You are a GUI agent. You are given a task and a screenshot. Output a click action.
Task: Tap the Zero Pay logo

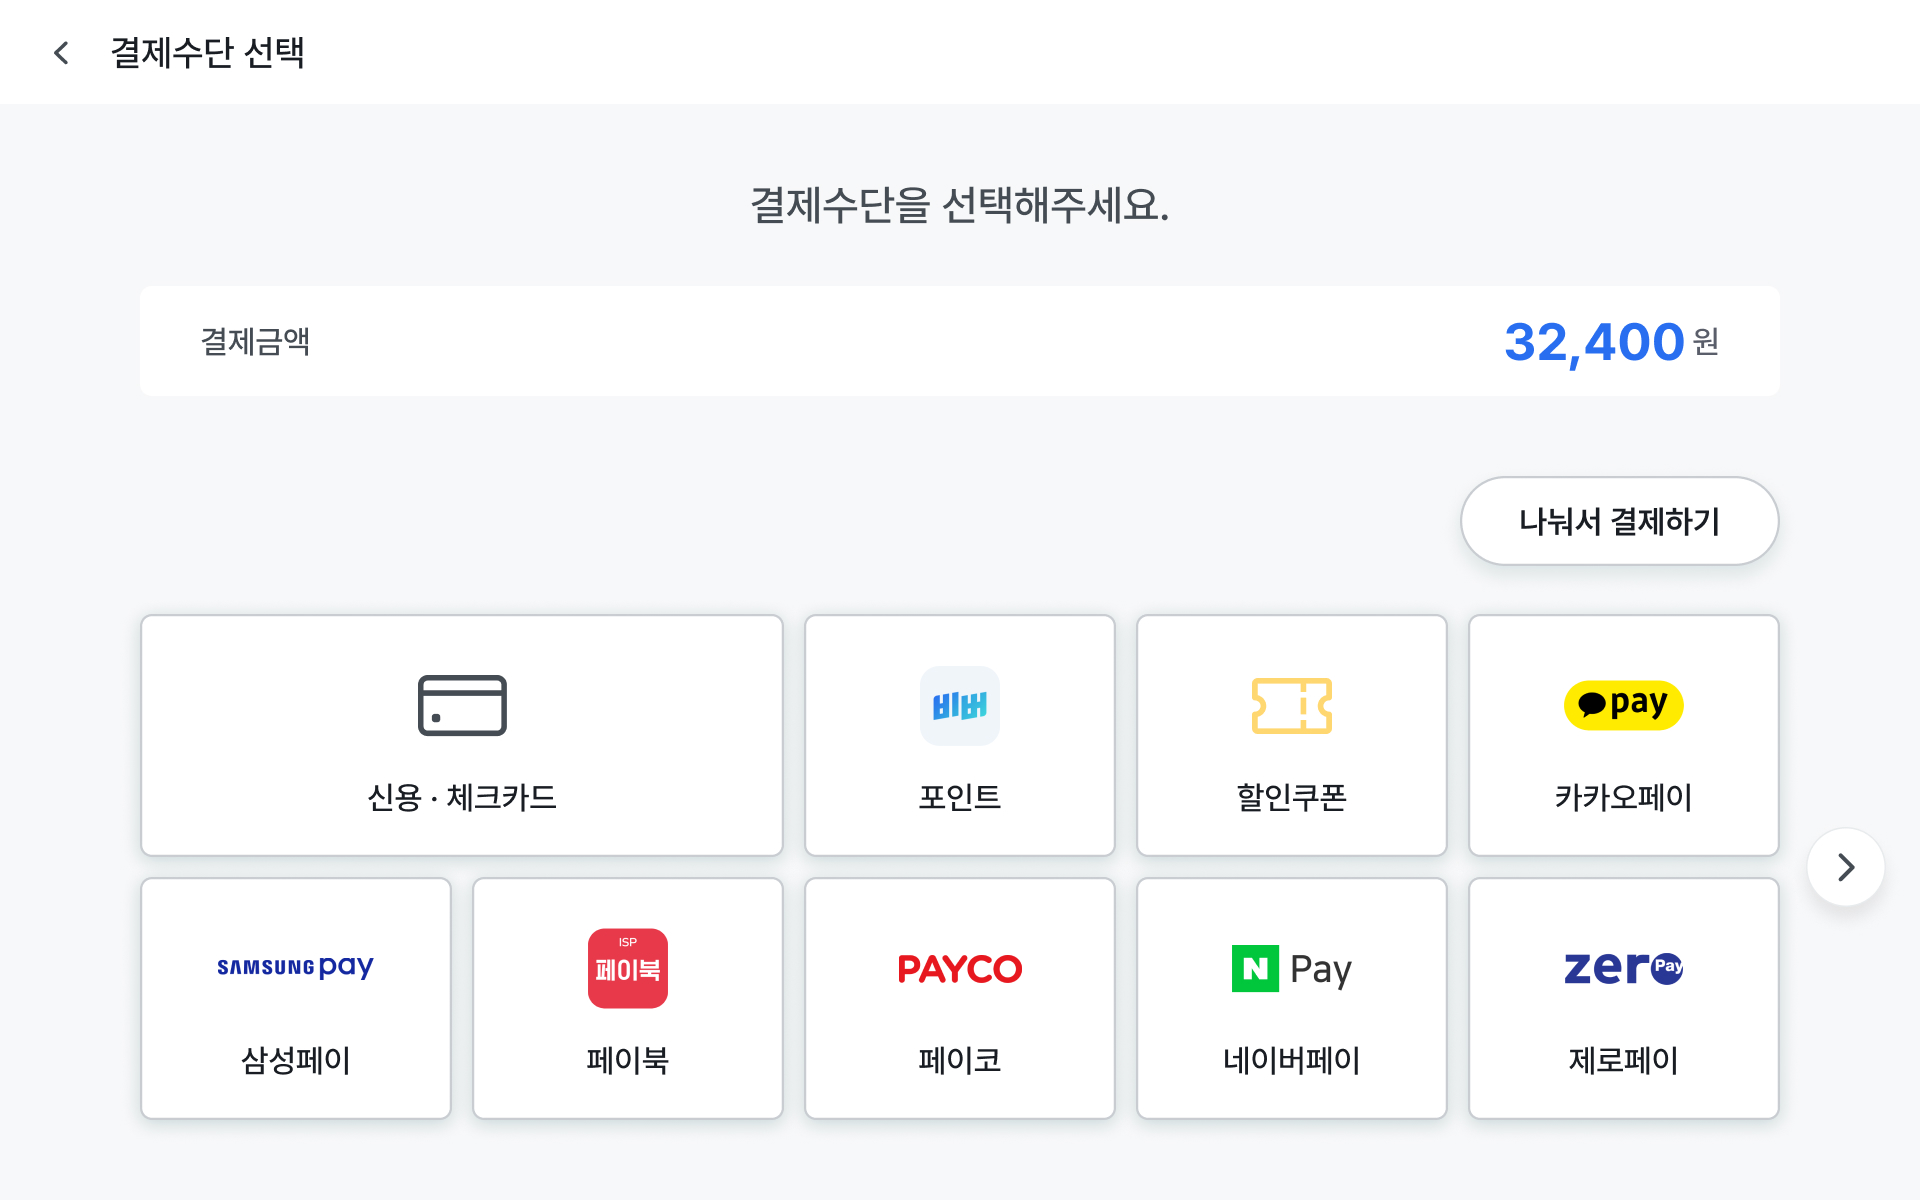(1623, 966)
